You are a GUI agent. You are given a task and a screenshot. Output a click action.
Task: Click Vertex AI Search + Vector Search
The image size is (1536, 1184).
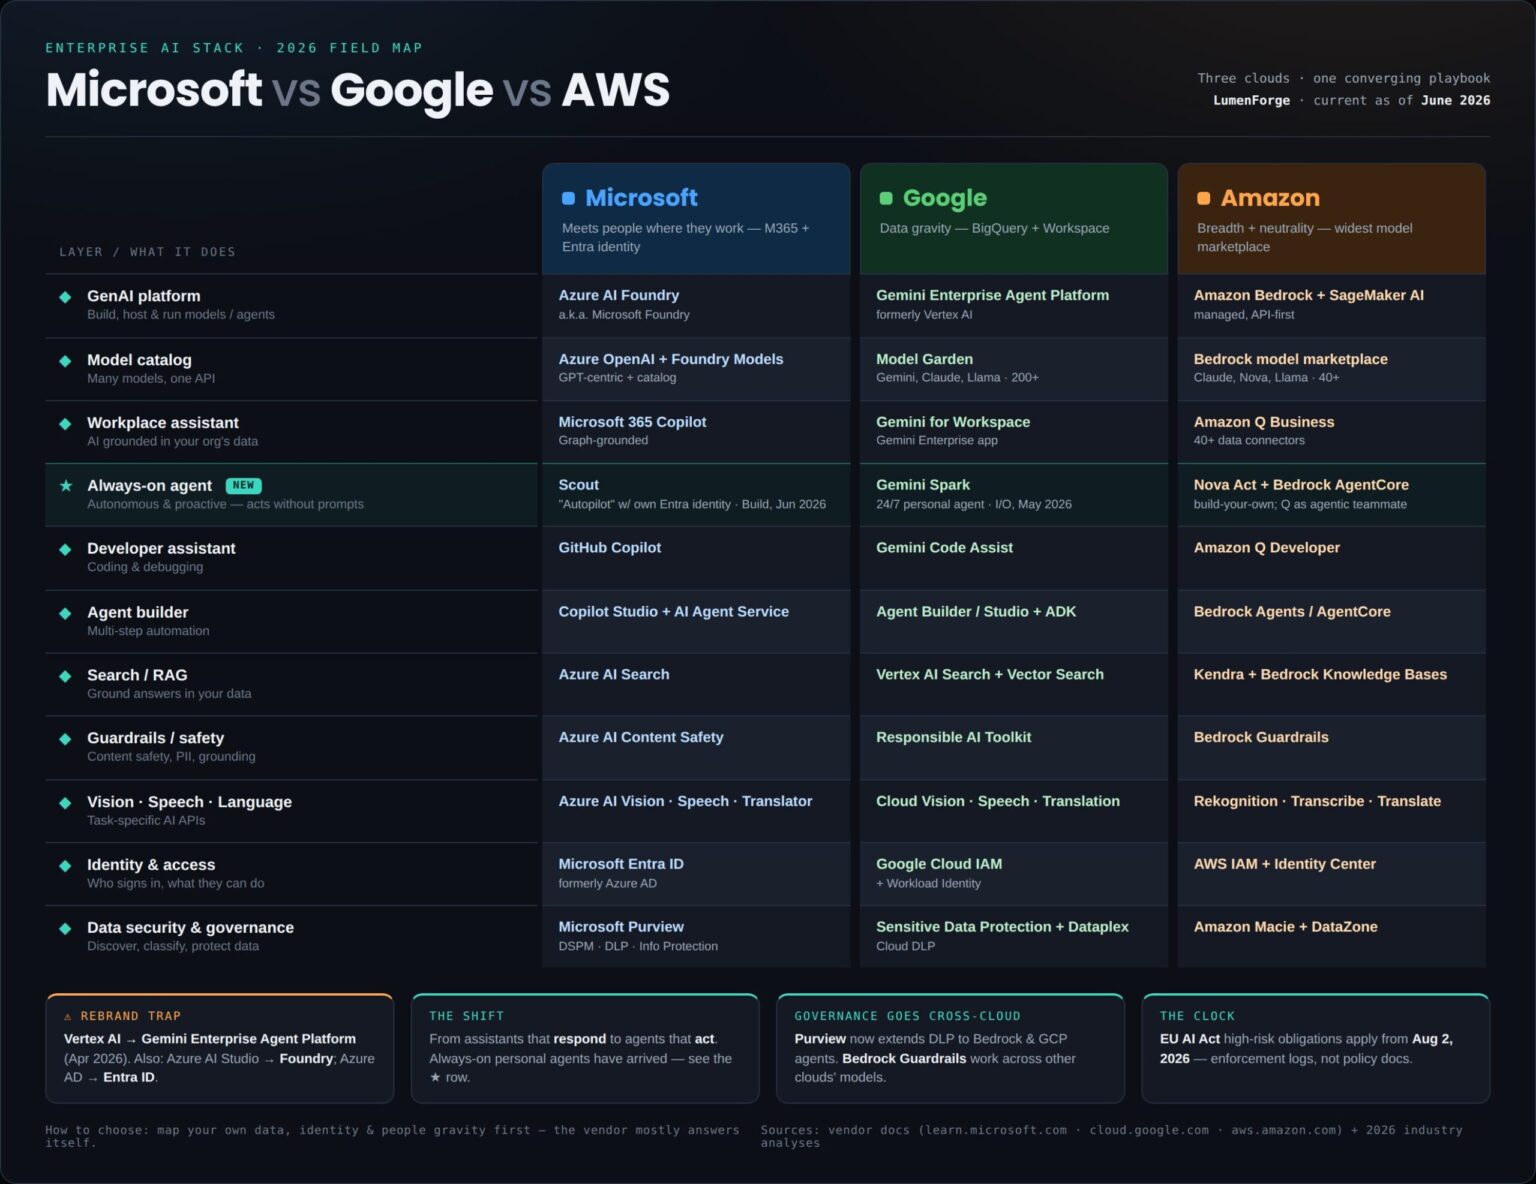point(990,675)
